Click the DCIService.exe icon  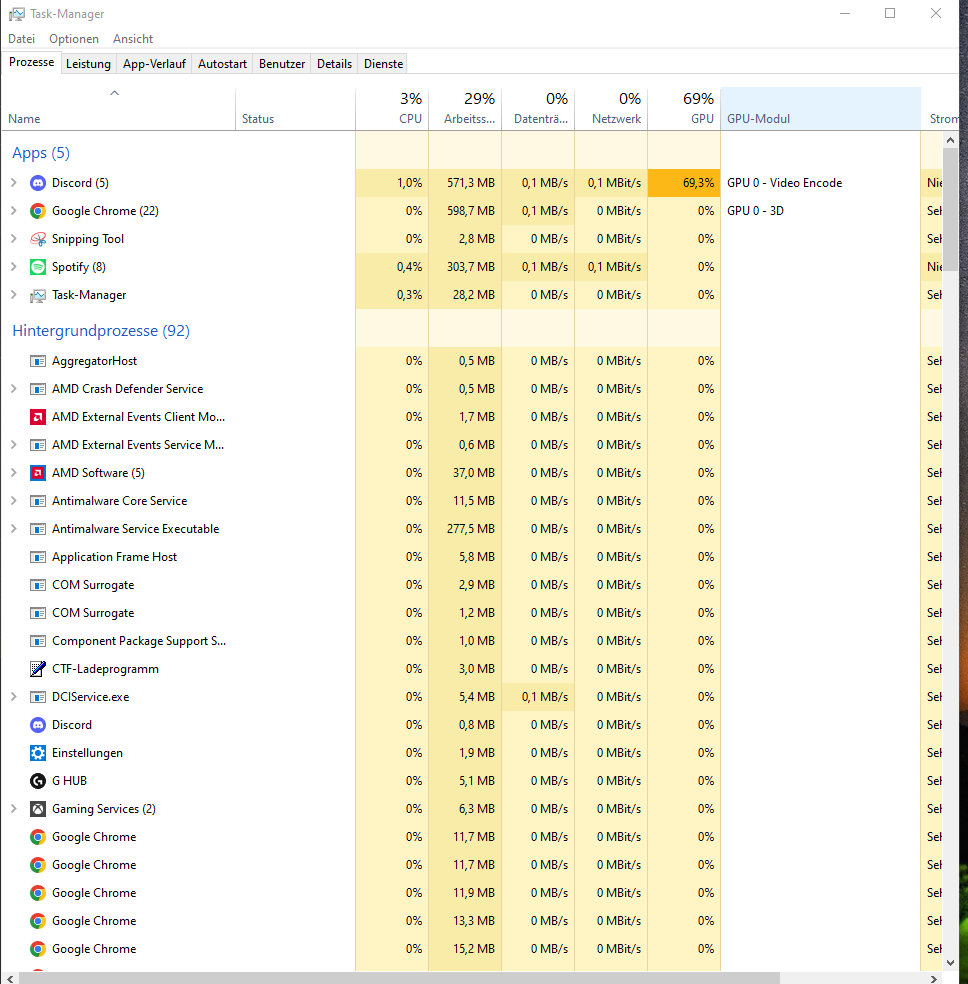(38, 697)
